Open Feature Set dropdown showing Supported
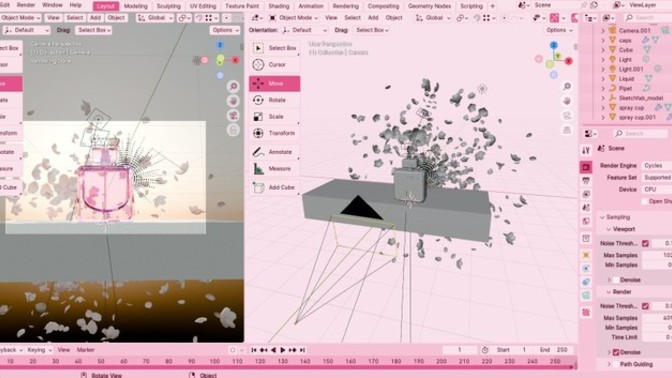672x378 pixels. click(657, 177)
